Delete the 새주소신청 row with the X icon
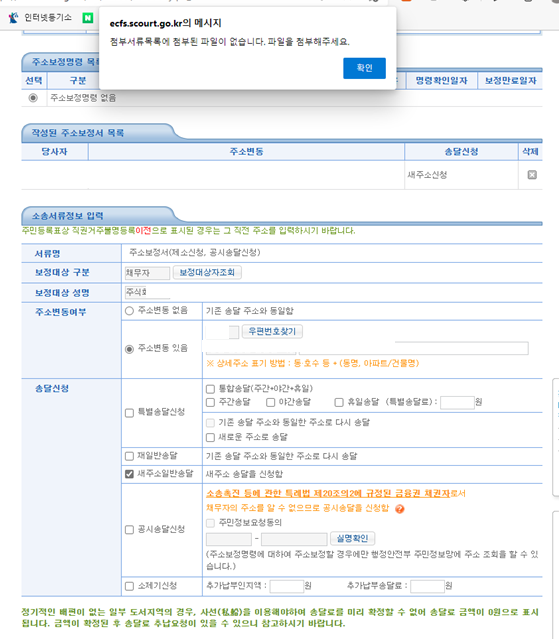 [532, 175]
